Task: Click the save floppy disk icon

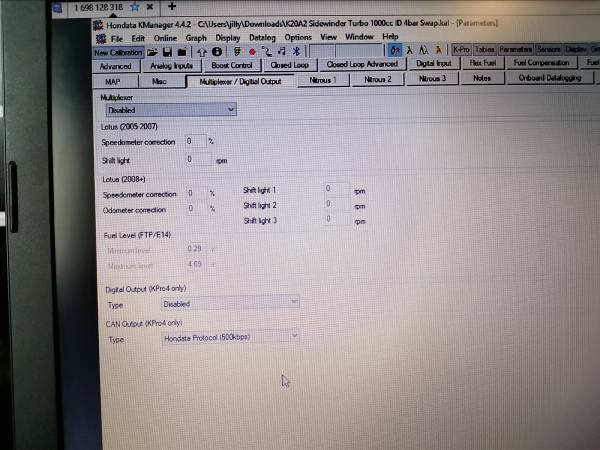Action: (x=166, y=51)
